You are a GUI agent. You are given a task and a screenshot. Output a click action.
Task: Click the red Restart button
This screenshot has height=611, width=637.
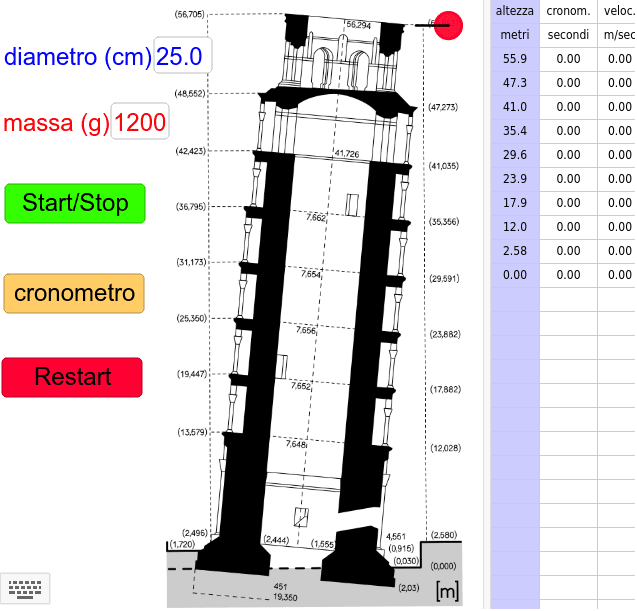(72, 377)
